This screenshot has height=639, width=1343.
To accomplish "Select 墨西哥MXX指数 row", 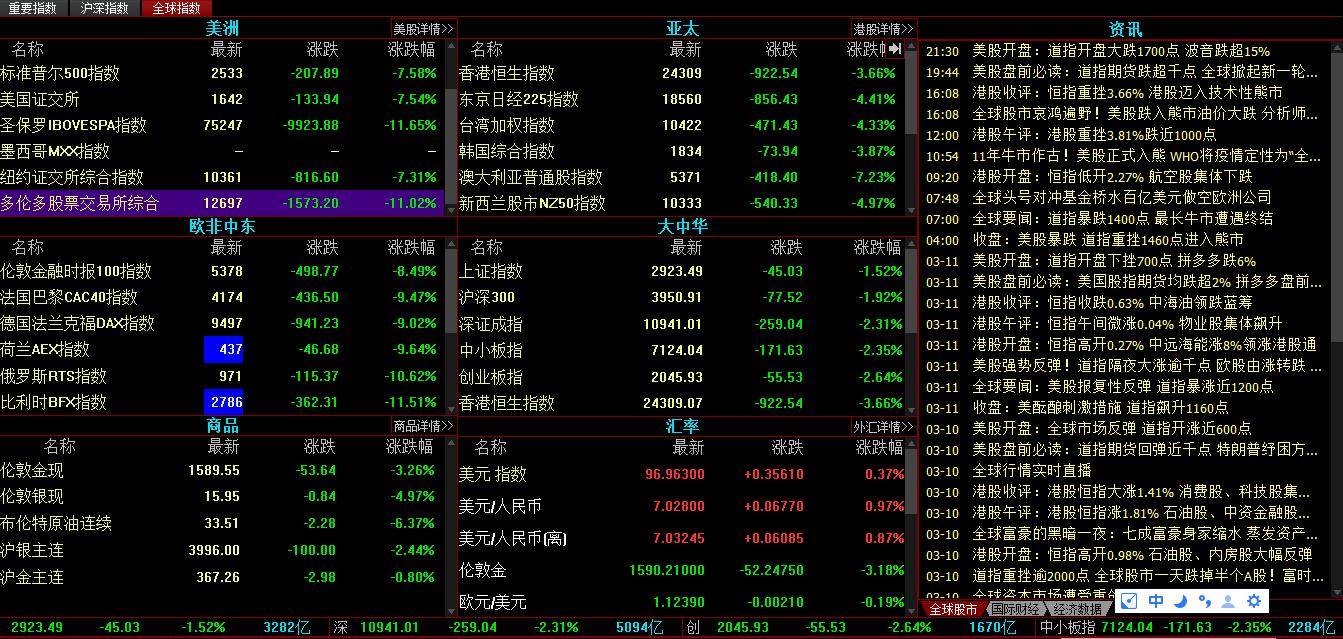I will (x=222, y=151).
